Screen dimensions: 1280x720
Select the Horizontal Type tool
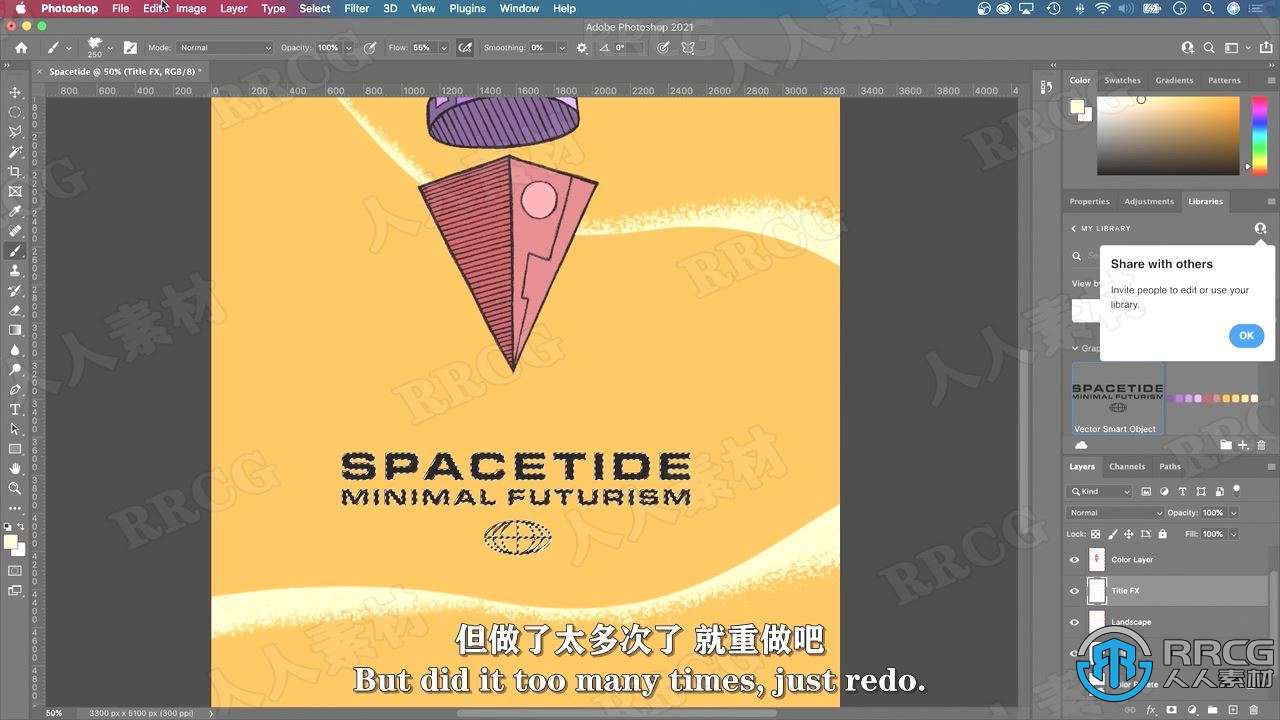point(15,409)
